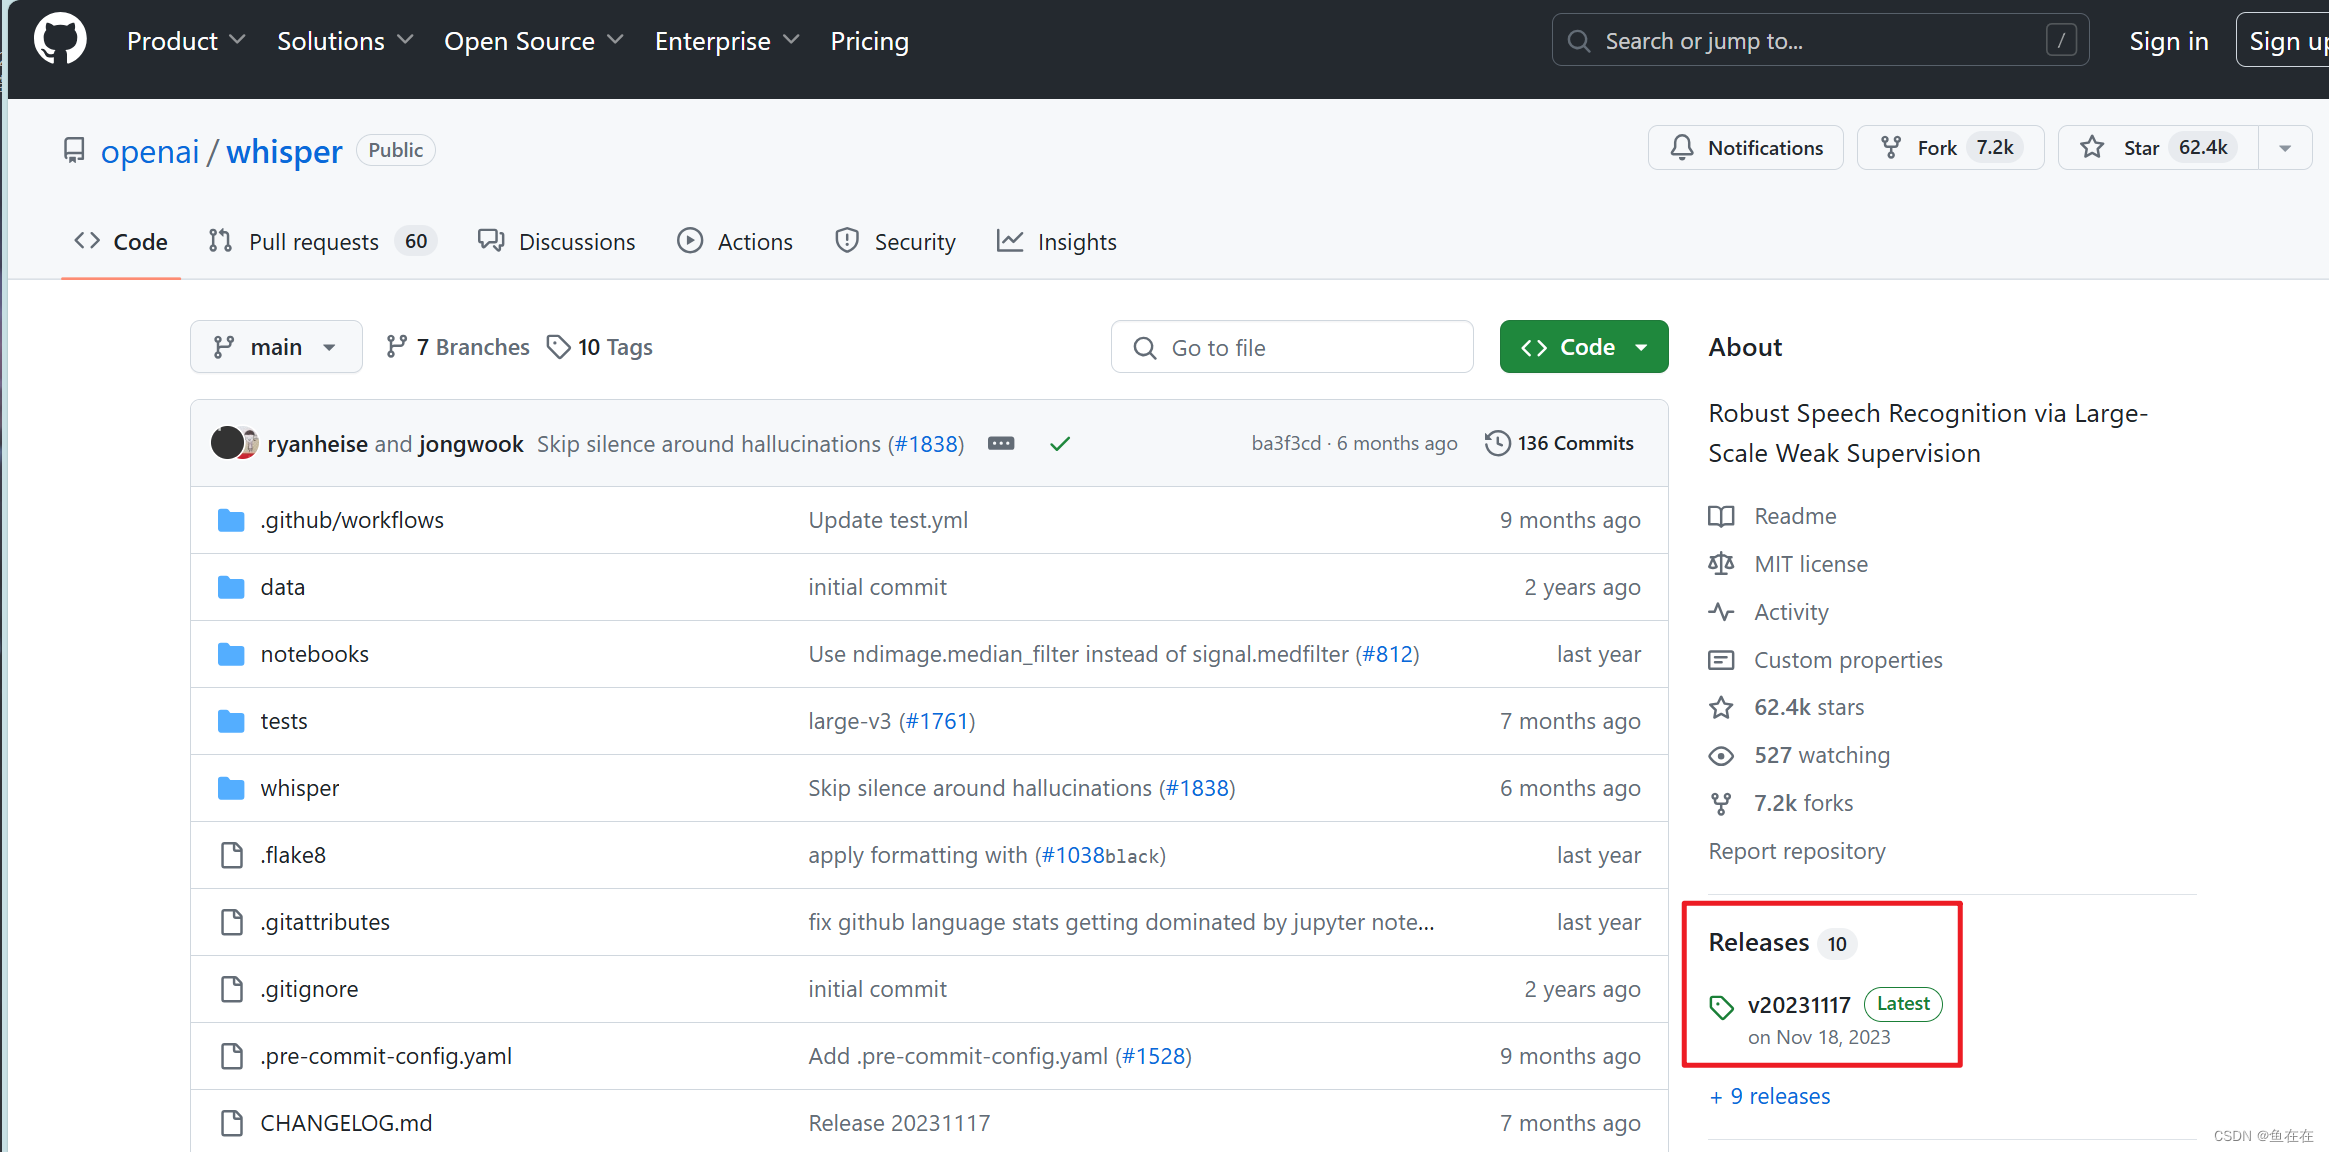The image size is (2329, 1152).
Task: Focus the Search or jump to field
Action: [x=1820, y=41]
